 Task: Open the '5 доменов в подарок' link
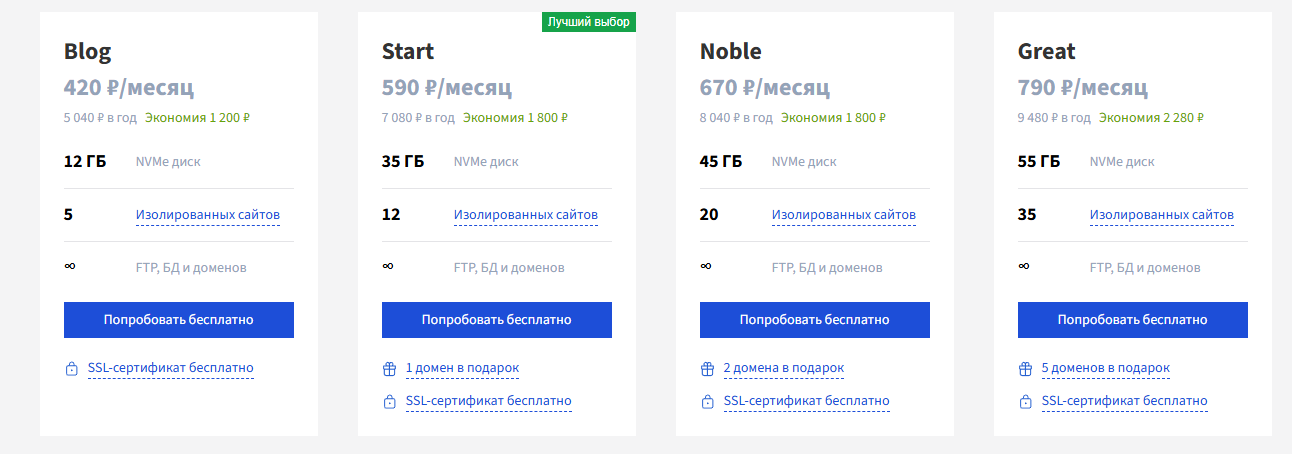point(1105,368)
